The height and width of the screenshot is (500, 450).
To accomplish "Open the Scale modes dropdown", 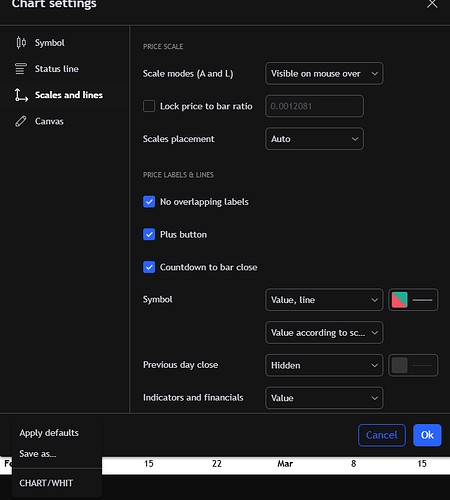I will (324, 73).
